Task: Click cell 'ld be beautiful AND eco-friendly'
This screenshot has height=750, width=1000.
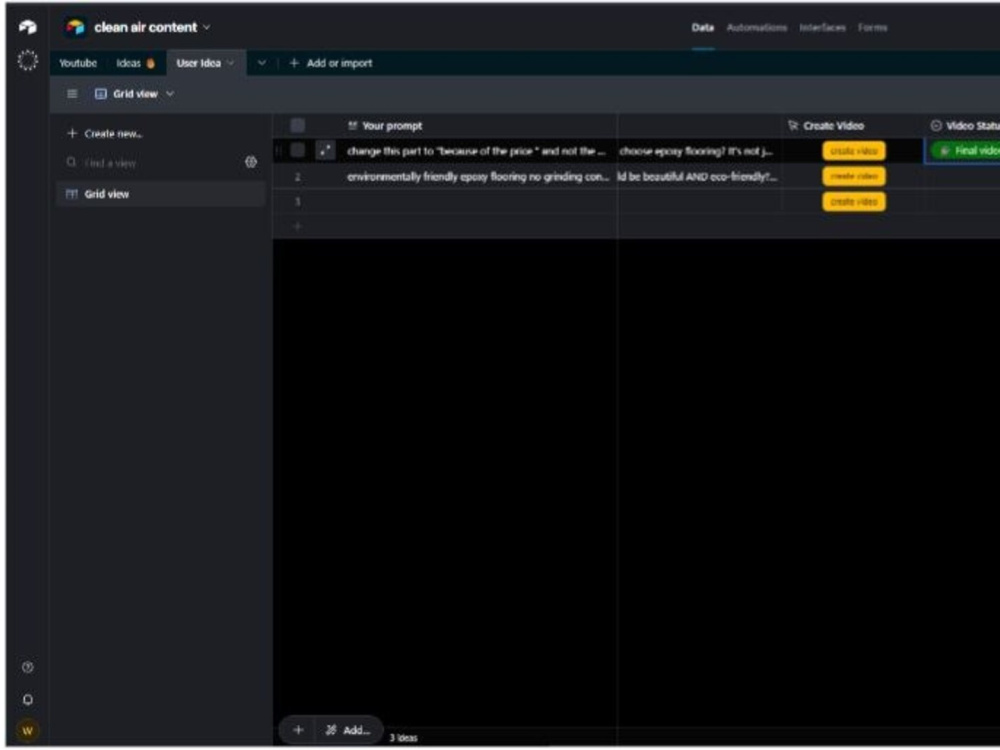Action: click(x=699, y=177)
